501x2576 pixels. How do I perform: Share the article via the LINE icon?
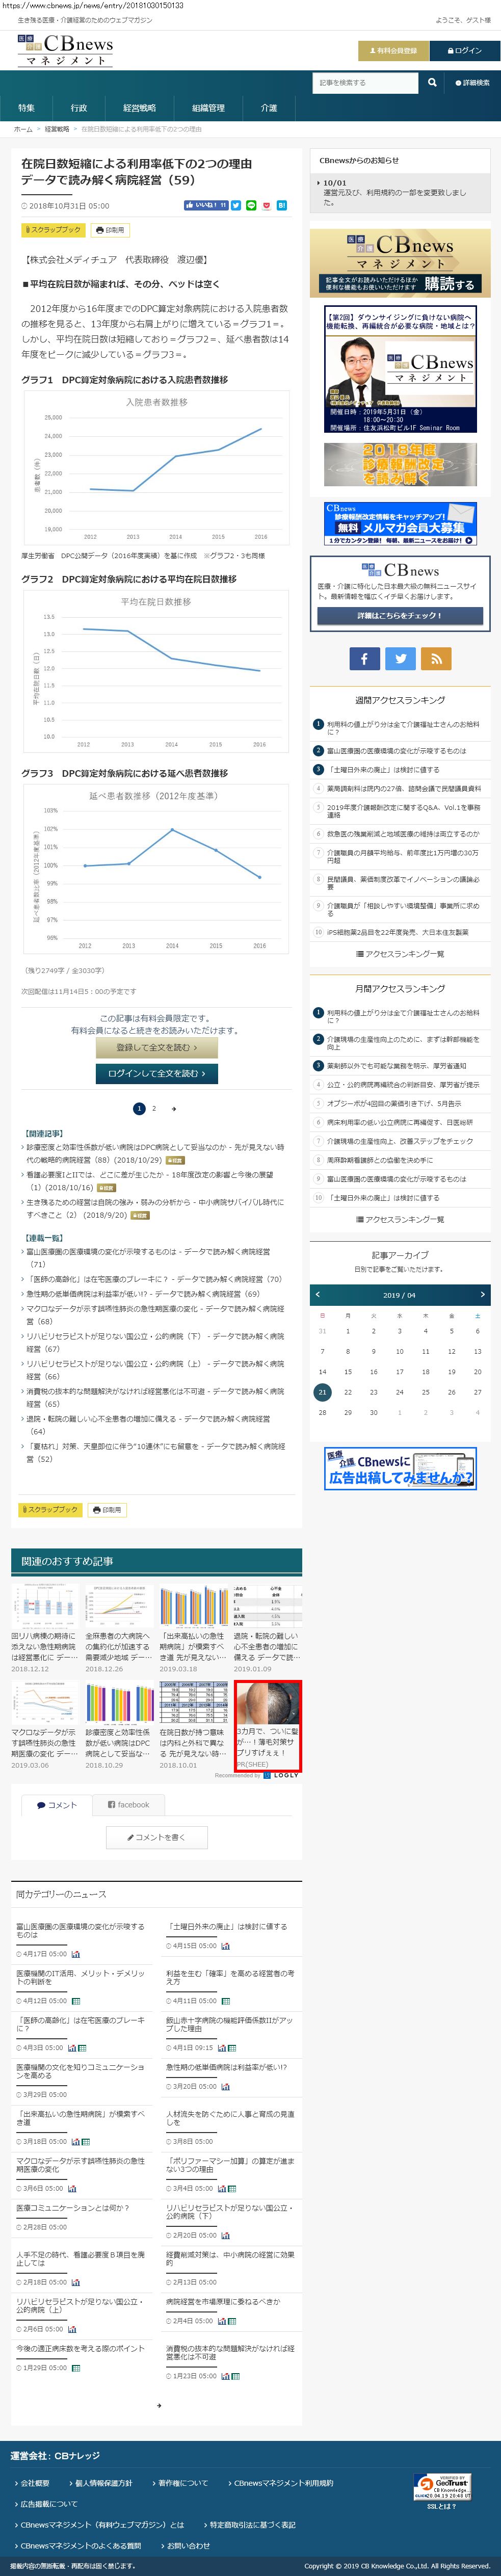[x=251, y=205]
